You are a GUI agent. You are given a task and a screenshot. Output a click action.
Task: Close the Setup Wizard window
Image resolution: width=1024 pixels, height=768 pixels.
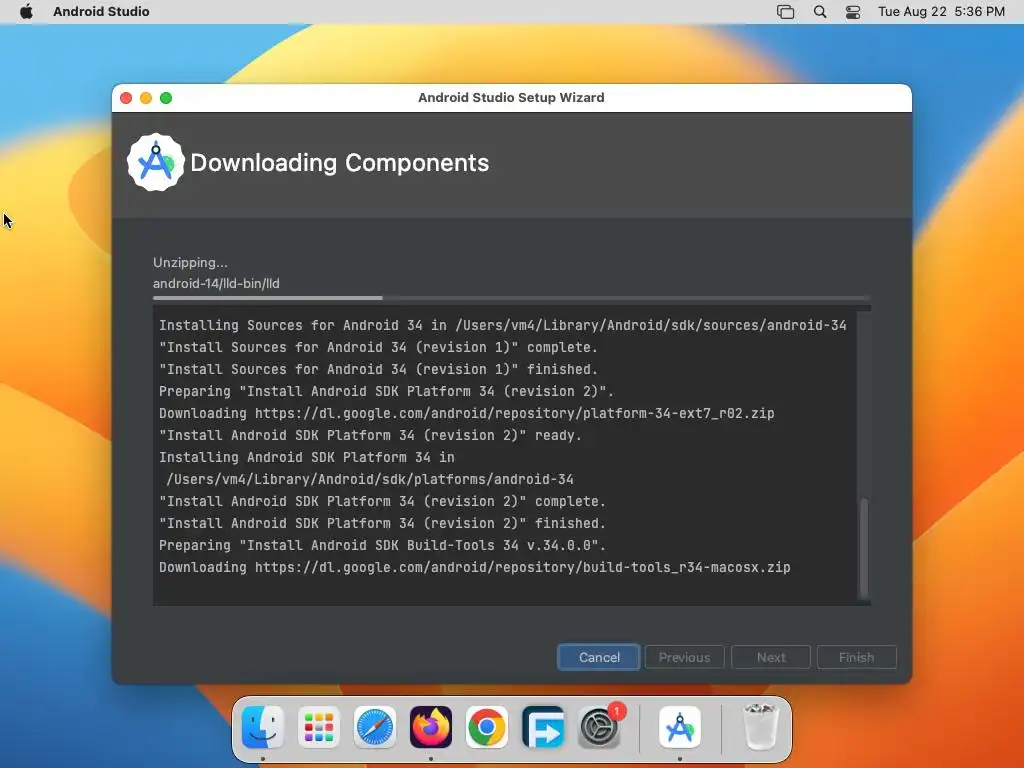click(126, 98)
